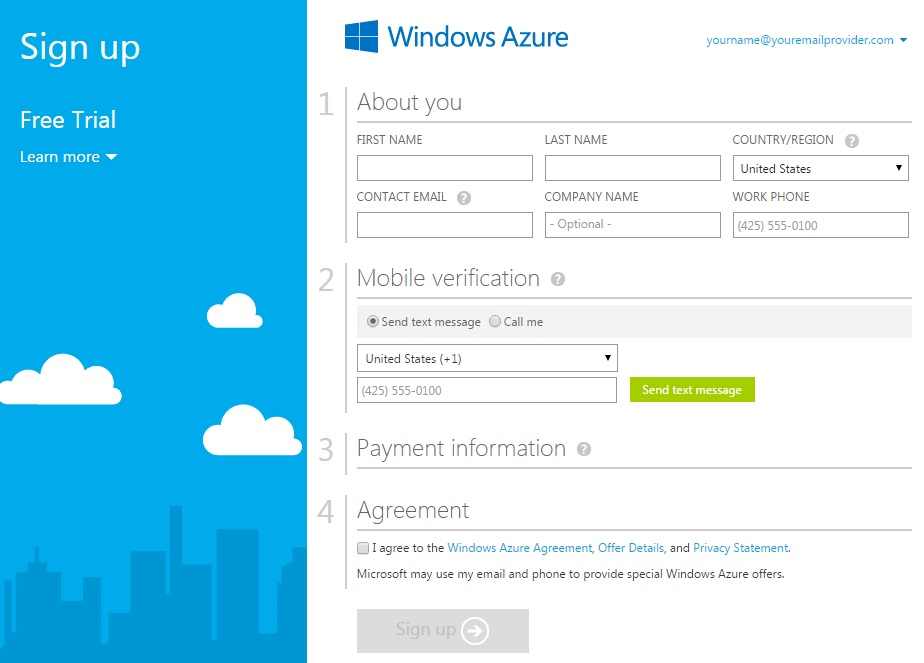The image size is (924, 663).
Task: Select the Send text message radio option
Action: [x=372, y=321]
